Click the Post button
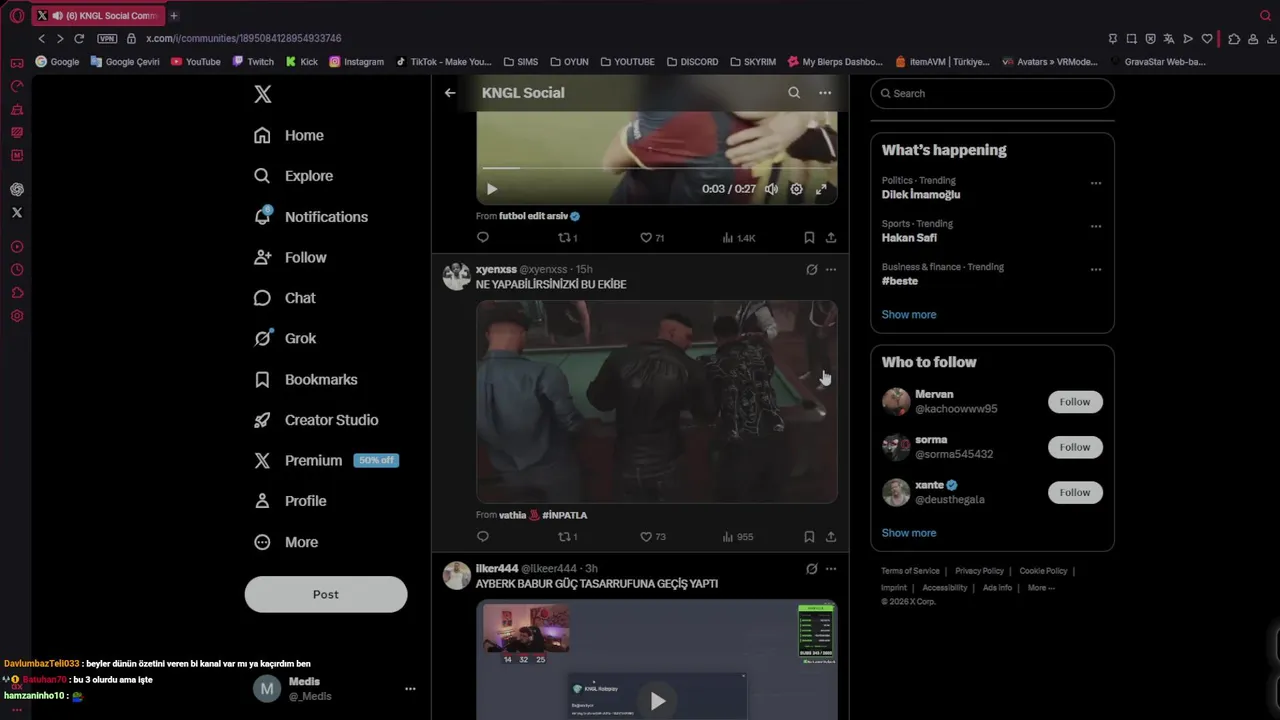The height and width of the screenshot is (720, 1280). pyautogui.click(x=326, y=594)
